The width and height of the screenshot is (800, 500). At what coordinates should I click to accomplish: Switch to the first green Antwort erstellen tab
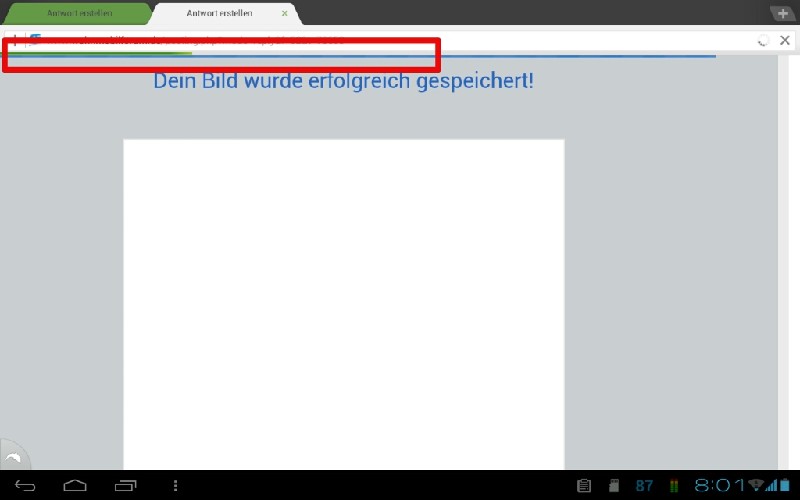(x=79, y=14)
